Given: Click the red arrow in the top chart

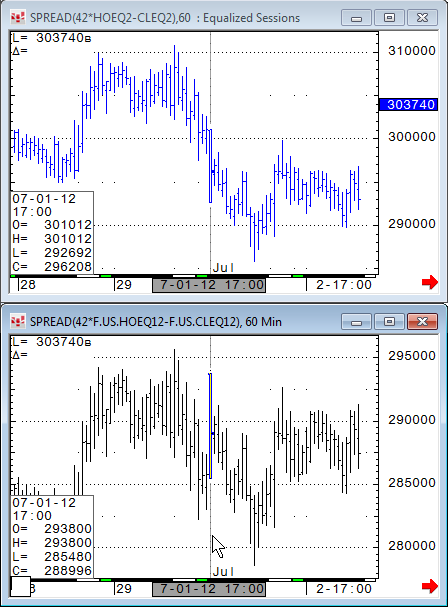Looking at the screenshot, I should 430,282.
